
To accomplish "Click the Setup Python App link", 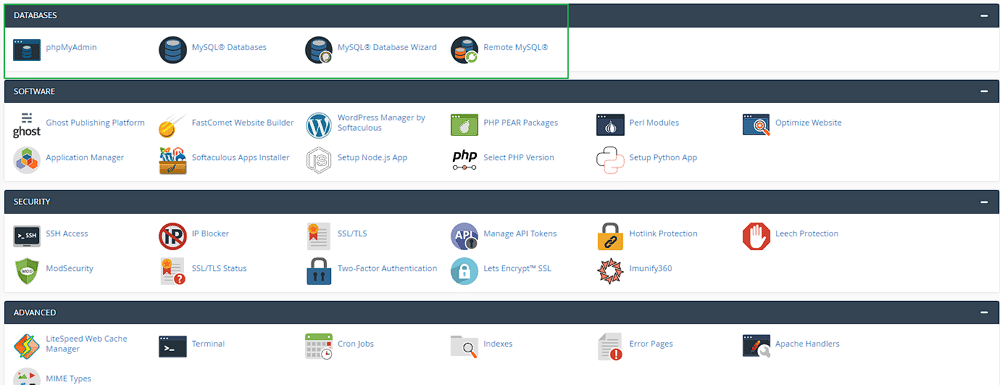I will pyautogui.click(x=663, y=157).
